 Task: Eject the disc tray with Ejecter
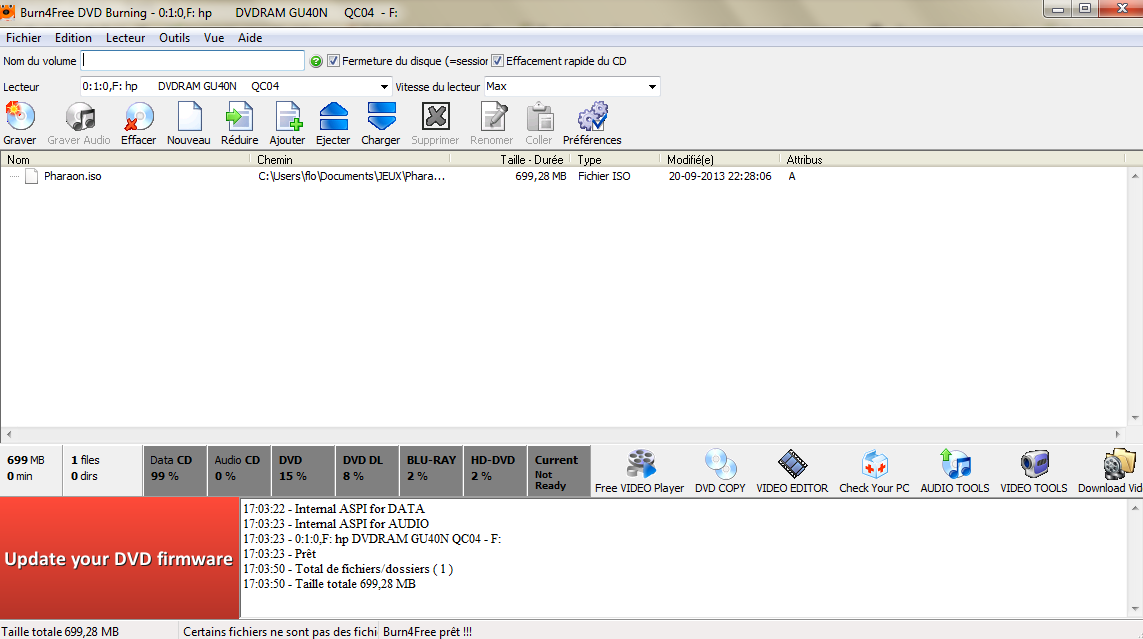pyautogui.click(x=333, y=117)
